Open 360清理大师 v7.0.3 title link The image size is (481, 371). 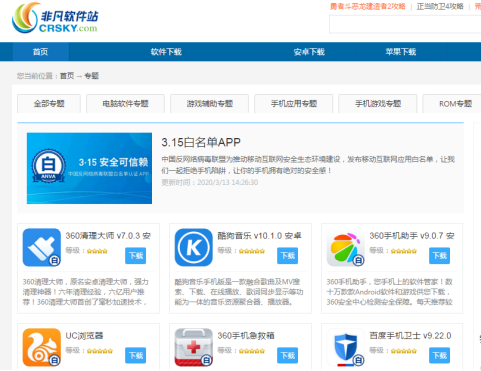108,236
